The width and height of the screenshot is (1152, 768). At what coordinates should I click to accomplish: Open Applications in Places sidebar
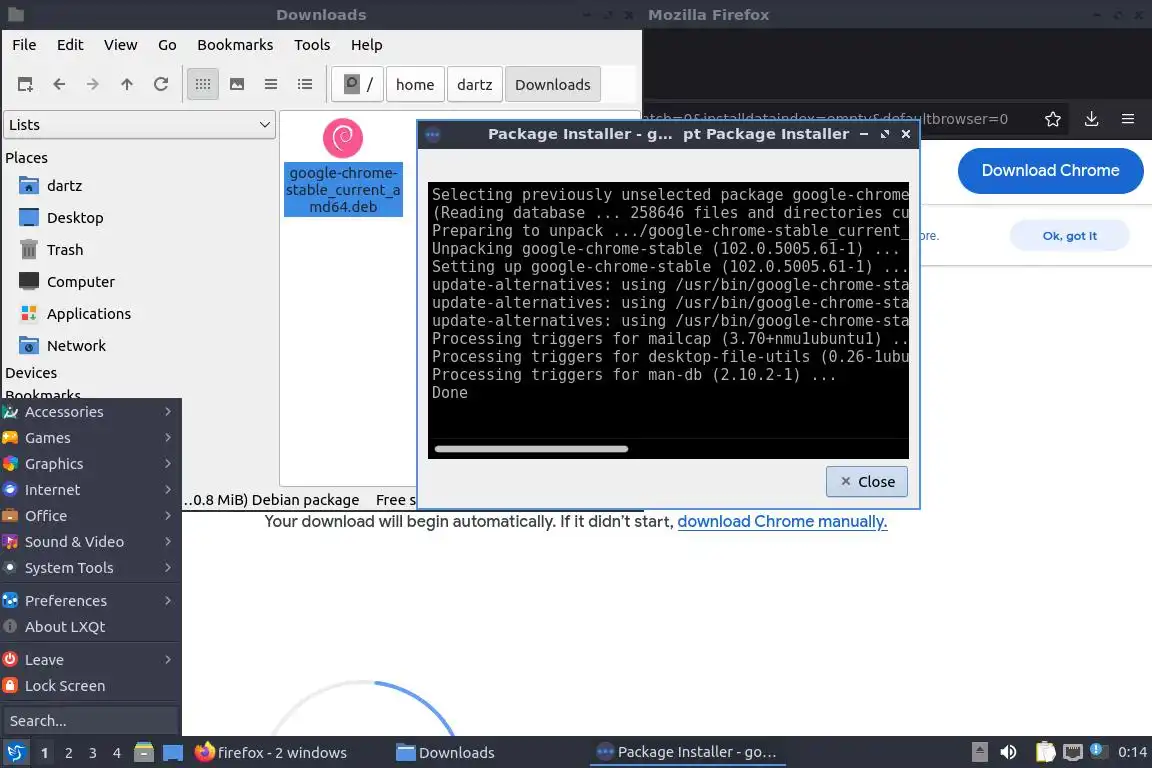[91, 314]
